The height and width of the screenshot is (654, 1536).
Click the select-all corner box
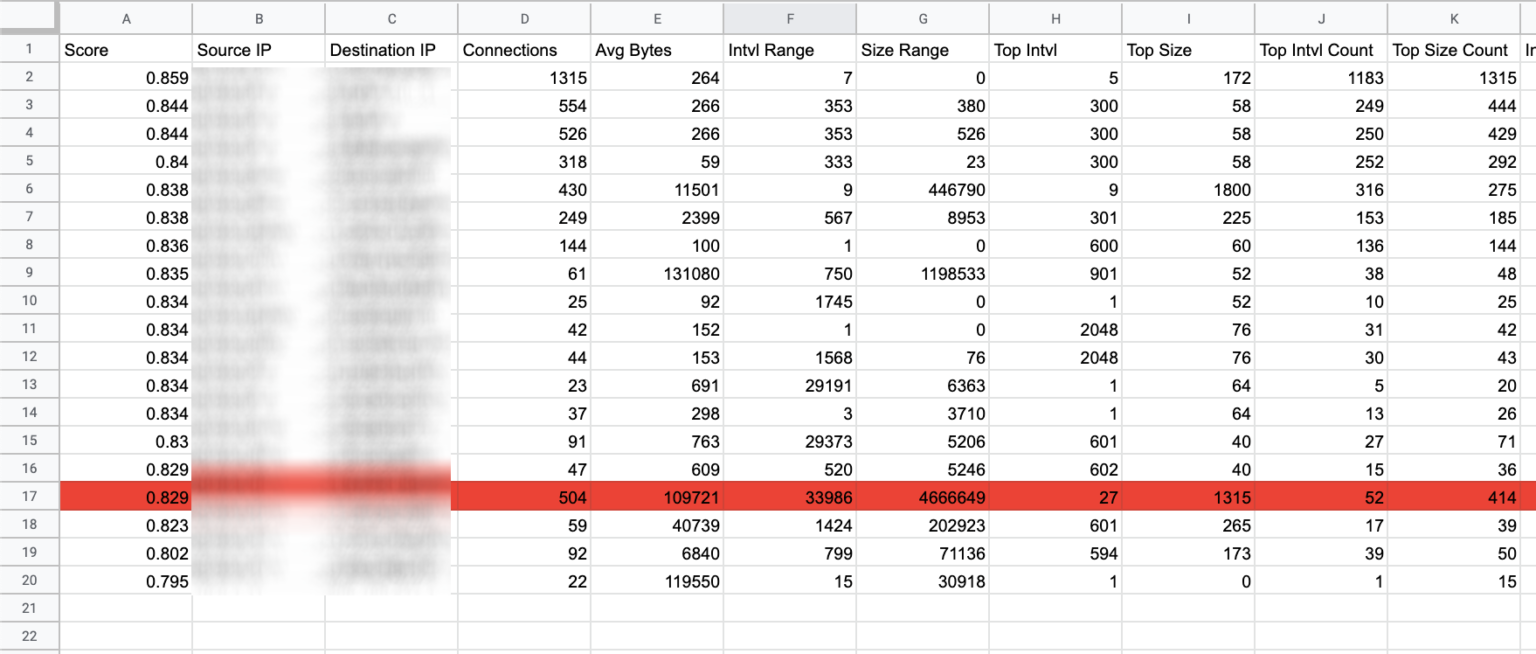29,18
